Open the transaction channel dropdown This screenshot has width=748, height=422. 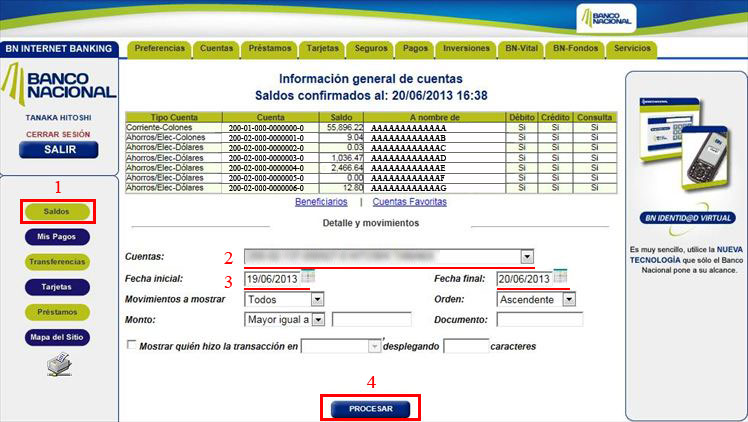374,346
